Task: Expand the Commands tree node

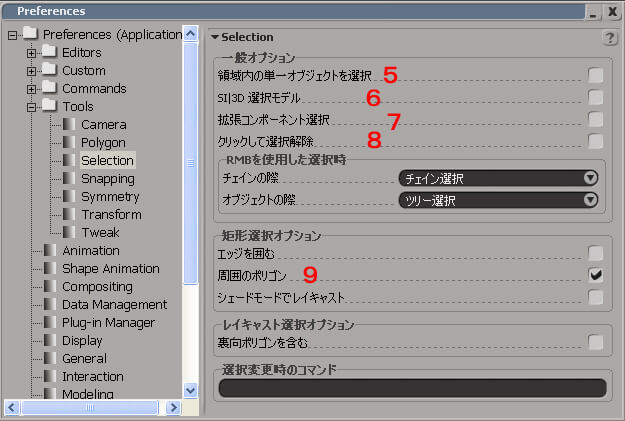Action: tap(31, 89)
